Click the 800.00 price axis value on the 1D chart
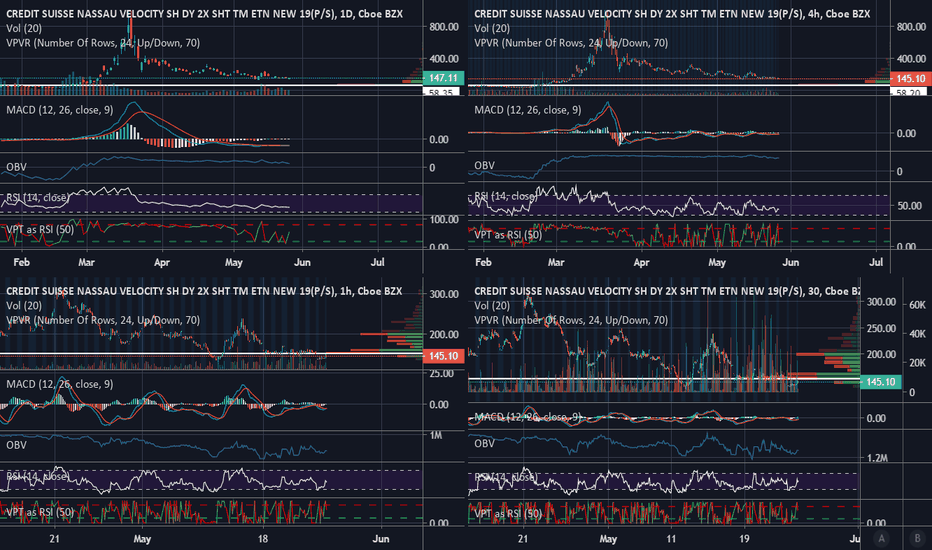The width and height of the screenshot is (932, 550). tap(444, 27)
